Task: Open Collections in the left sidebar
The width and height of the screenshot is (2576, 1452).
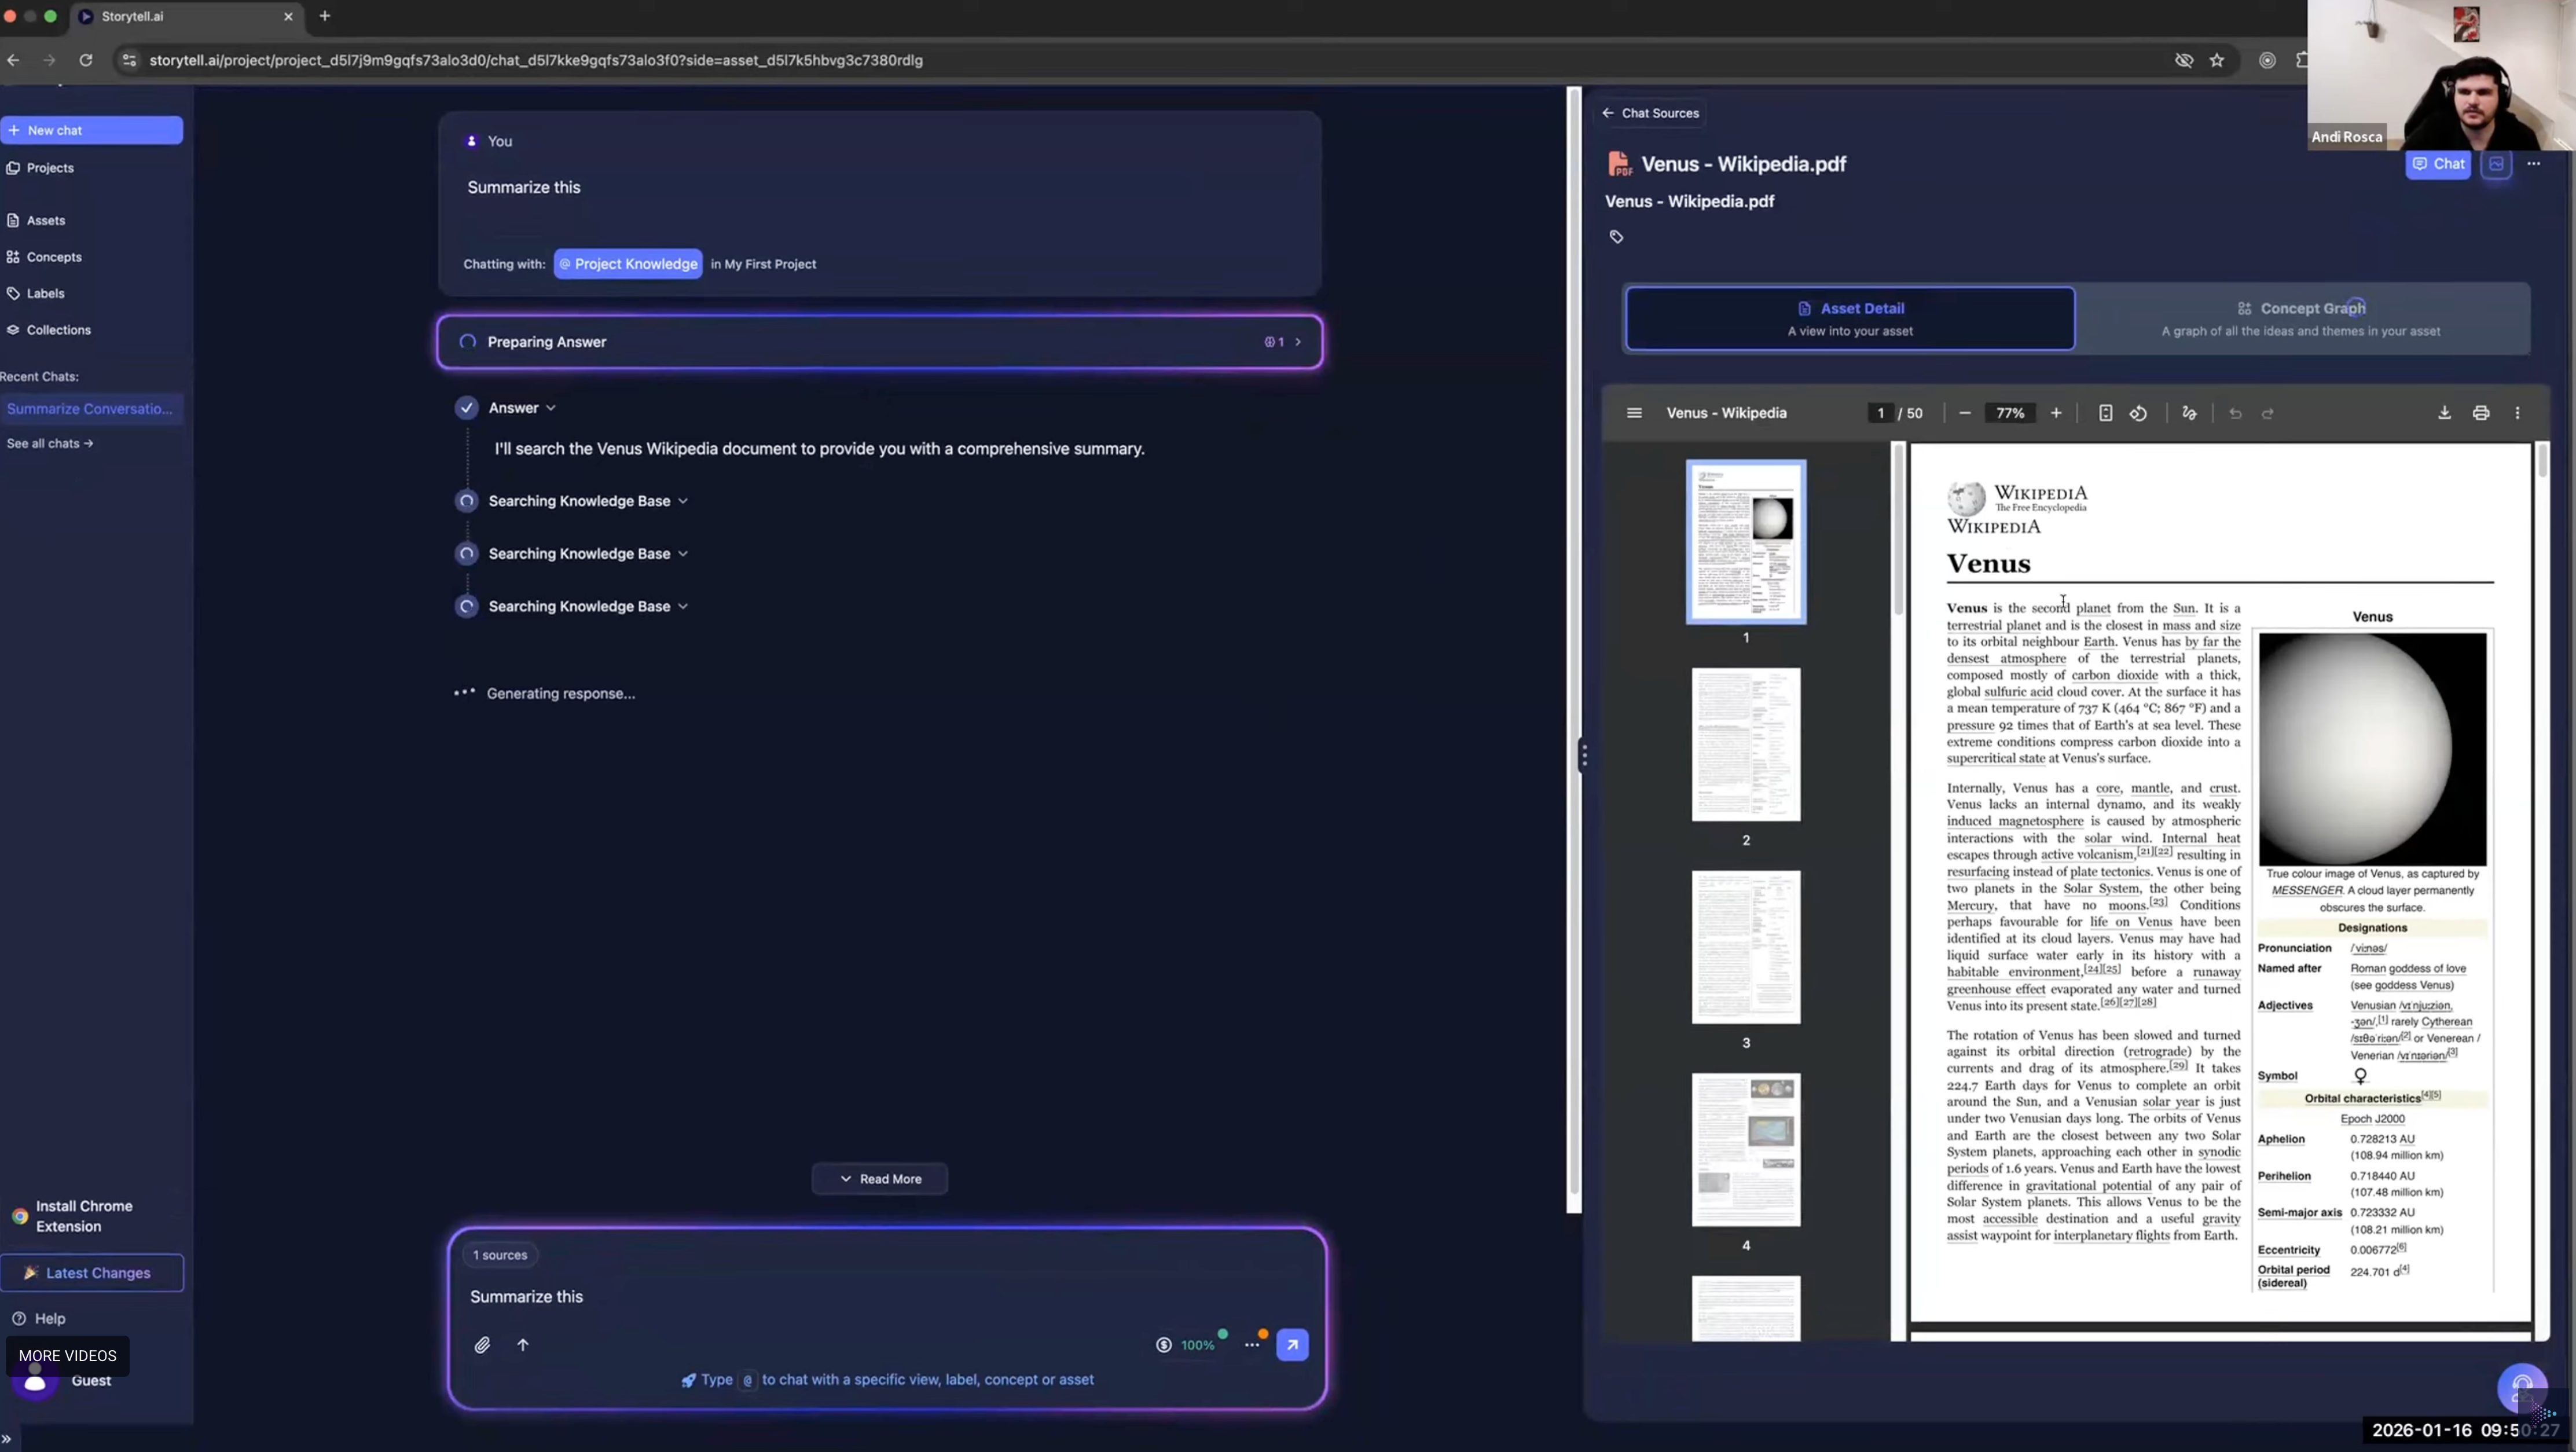Action: (x=58, y=330)
